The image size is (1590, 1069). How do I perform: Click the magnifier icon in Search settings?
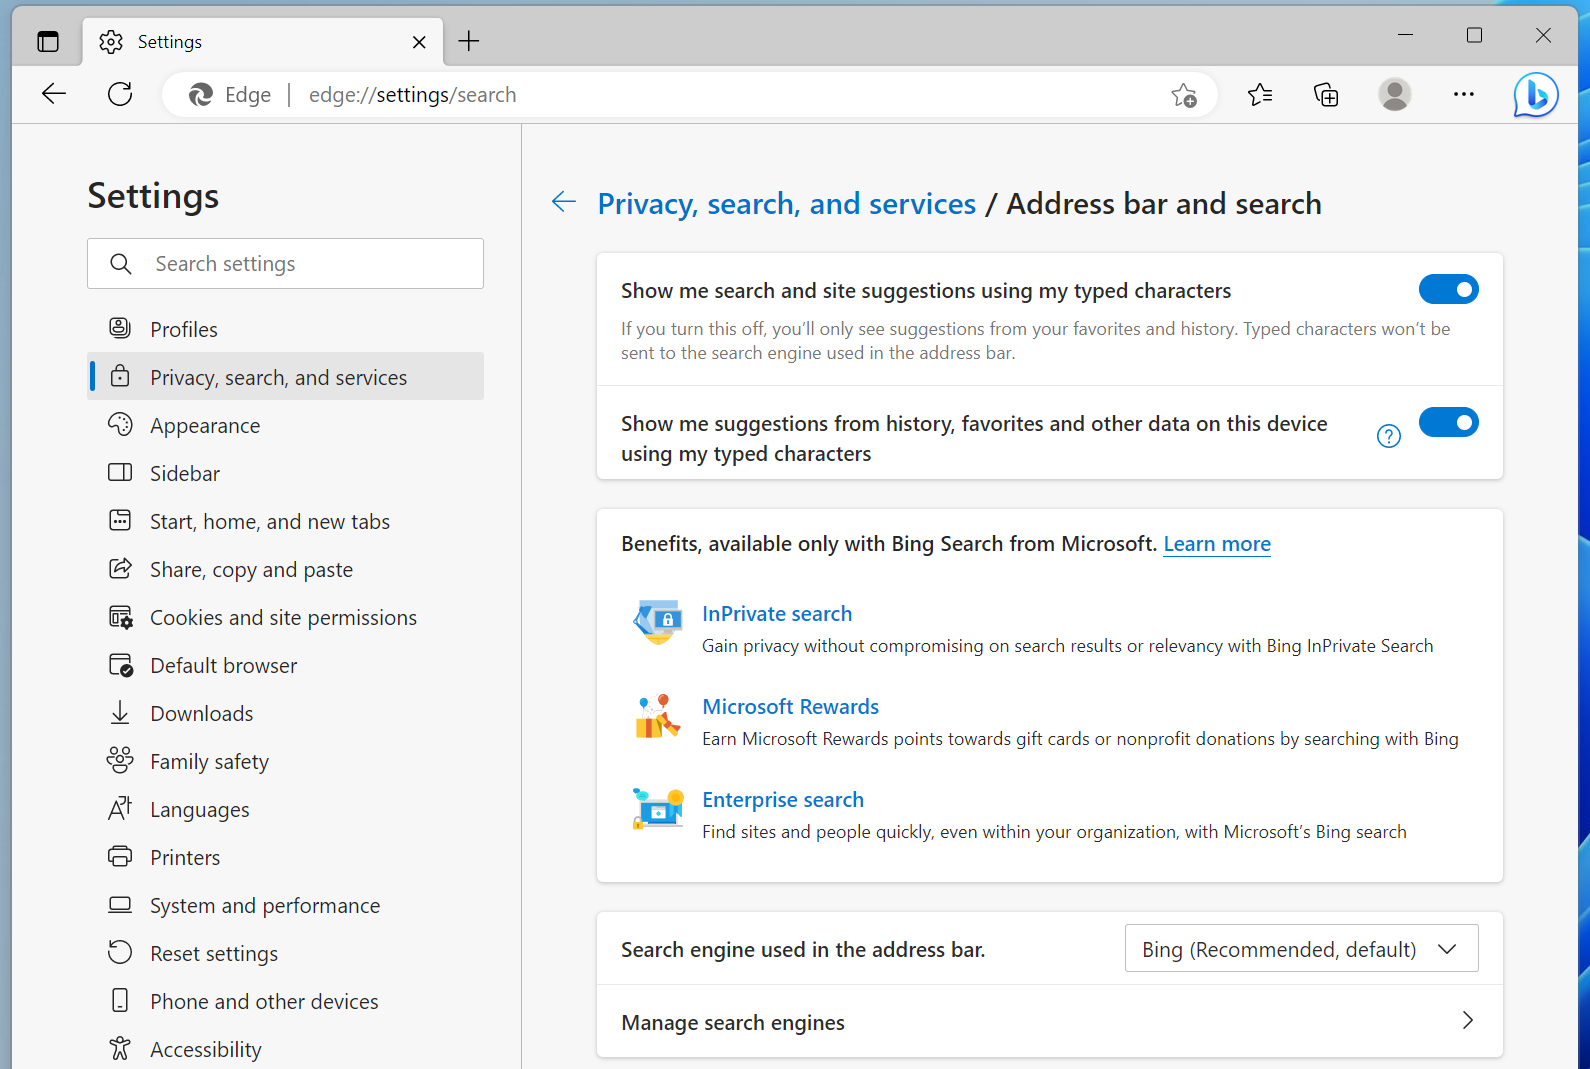(x=121, y=264)
